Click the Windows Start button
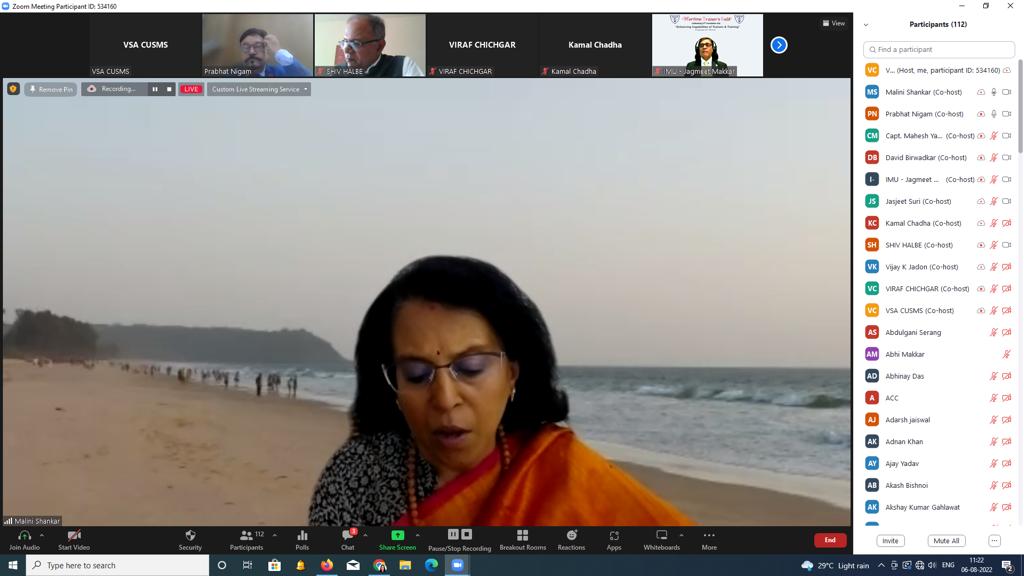Image resolution: width=1024 pixels, height=576 pixels. 13,565
